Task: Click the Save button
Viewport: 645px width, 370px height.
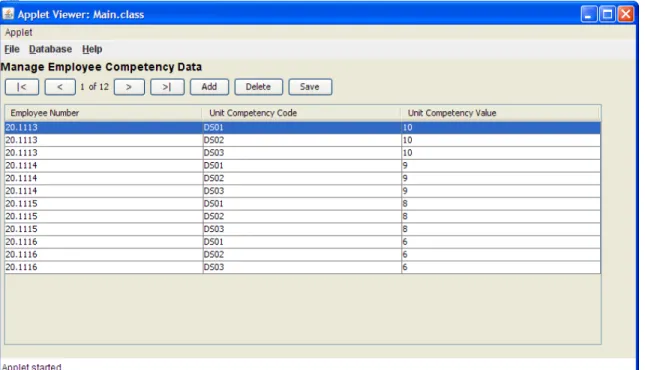Action: click(x=310, y=87)
